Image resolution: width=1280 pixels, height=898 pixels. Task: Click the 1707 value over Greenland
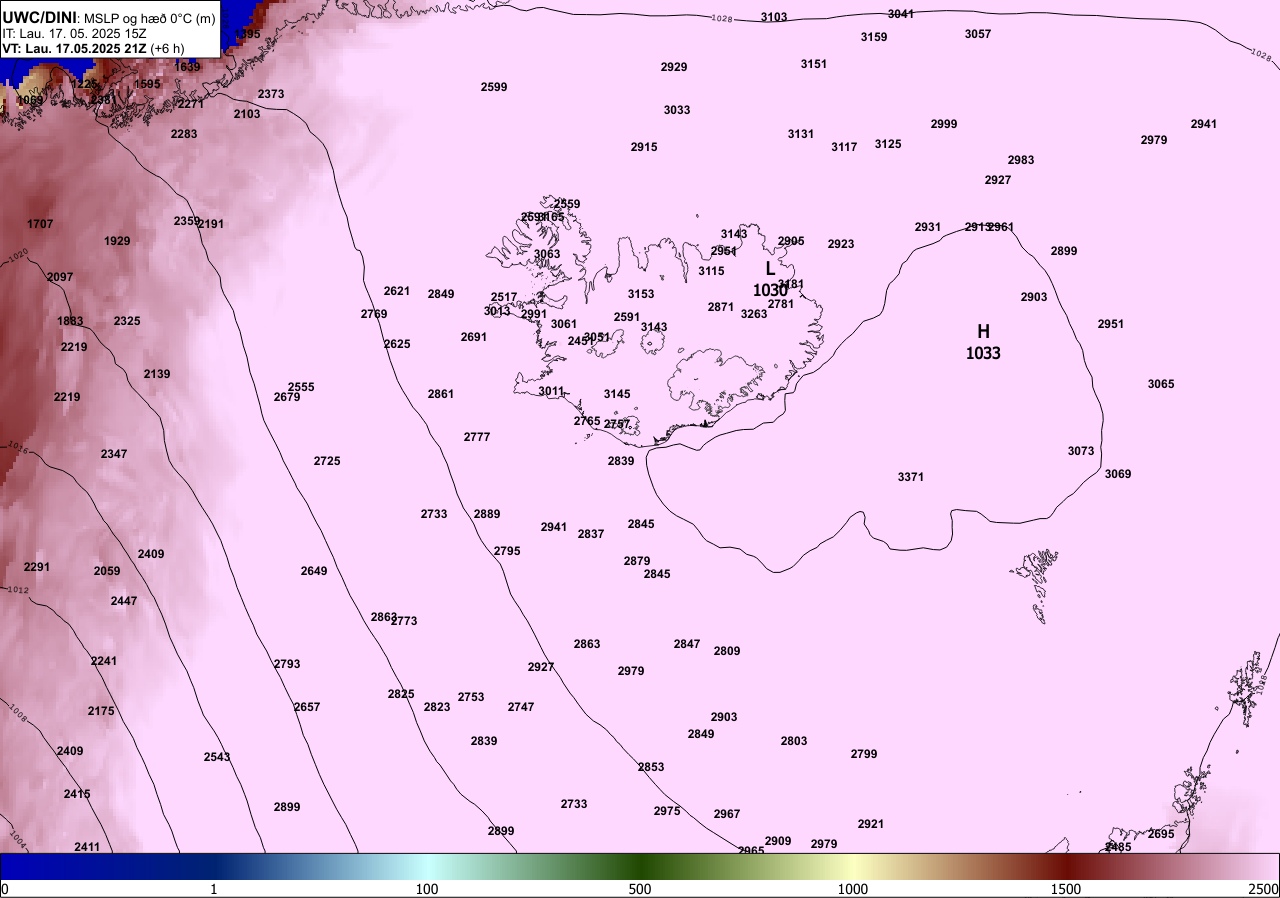41,224
